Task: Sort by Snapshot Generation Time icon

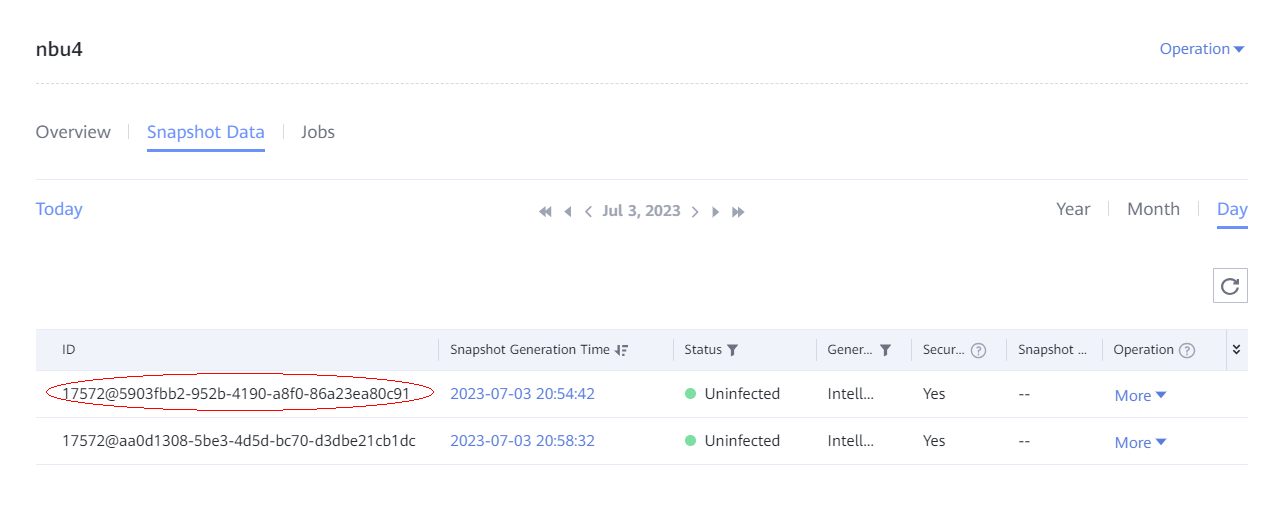Action: 622,350
